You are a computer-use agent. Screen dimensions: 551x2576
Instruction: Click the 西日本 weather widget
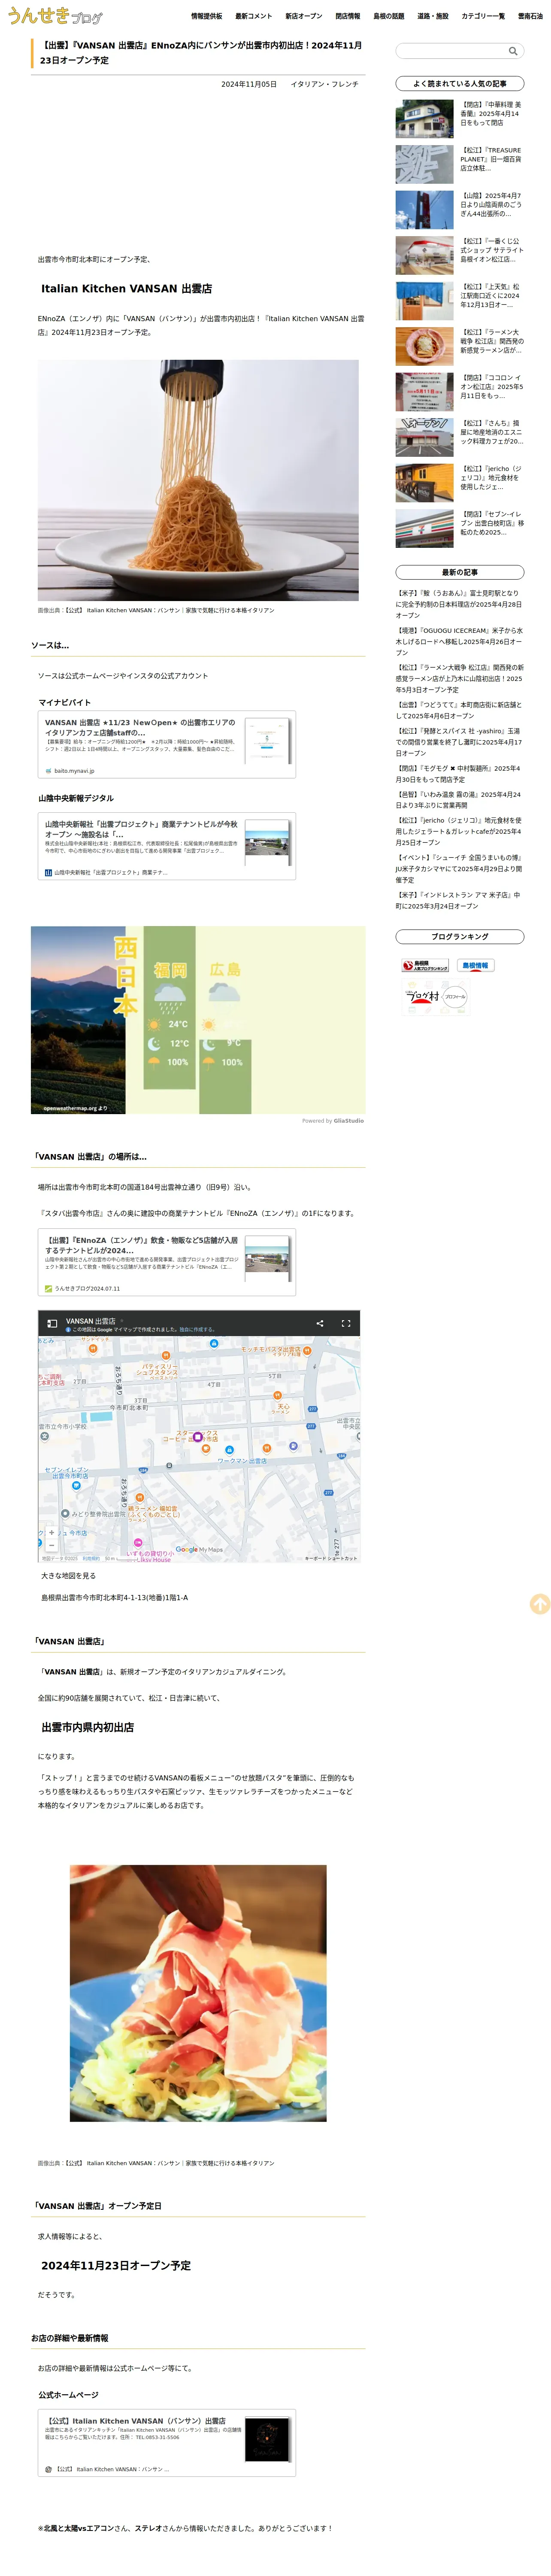tap(198, 1021)
